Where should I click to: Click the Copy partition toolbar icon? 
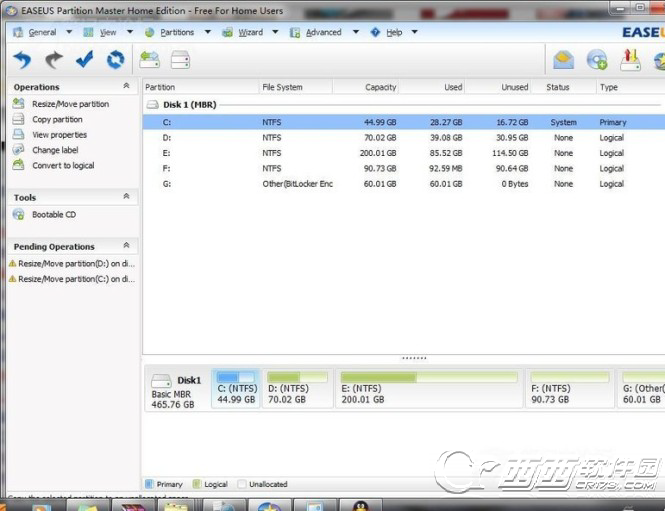180,60
